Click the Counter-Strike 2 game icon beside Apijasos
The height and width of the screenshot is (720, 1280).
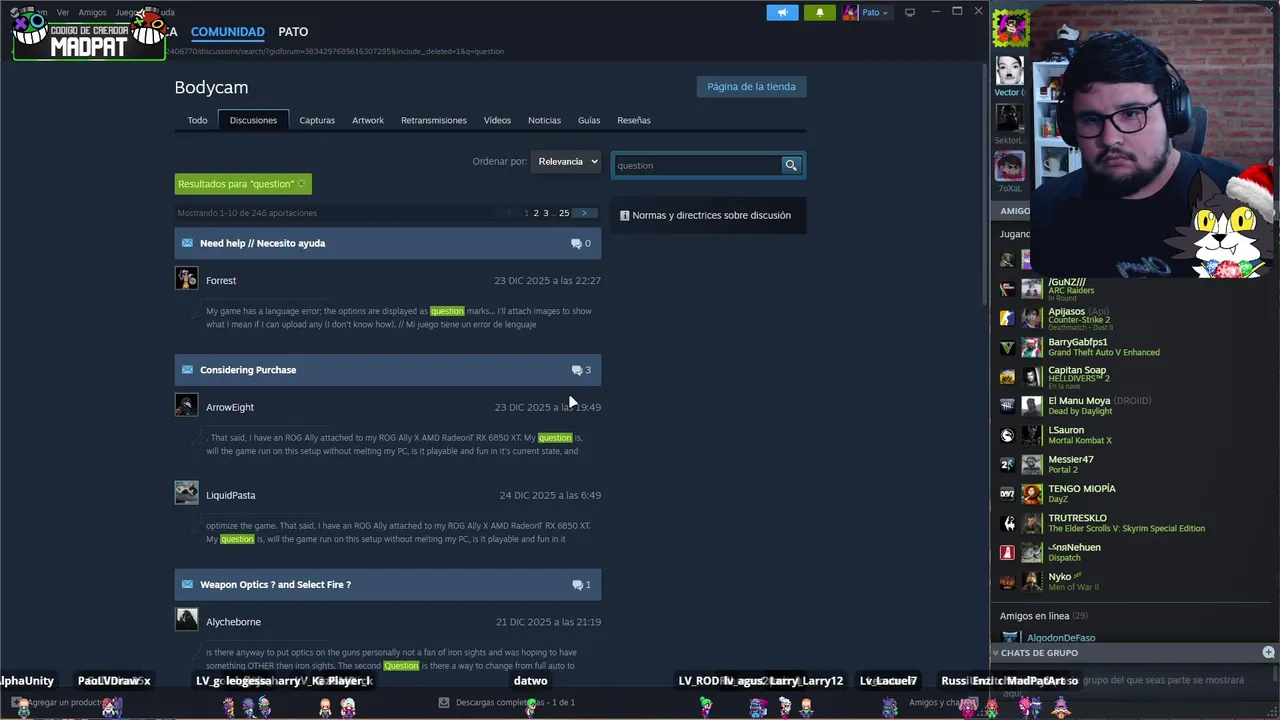pyautogui.click(x=1007, y=318)
